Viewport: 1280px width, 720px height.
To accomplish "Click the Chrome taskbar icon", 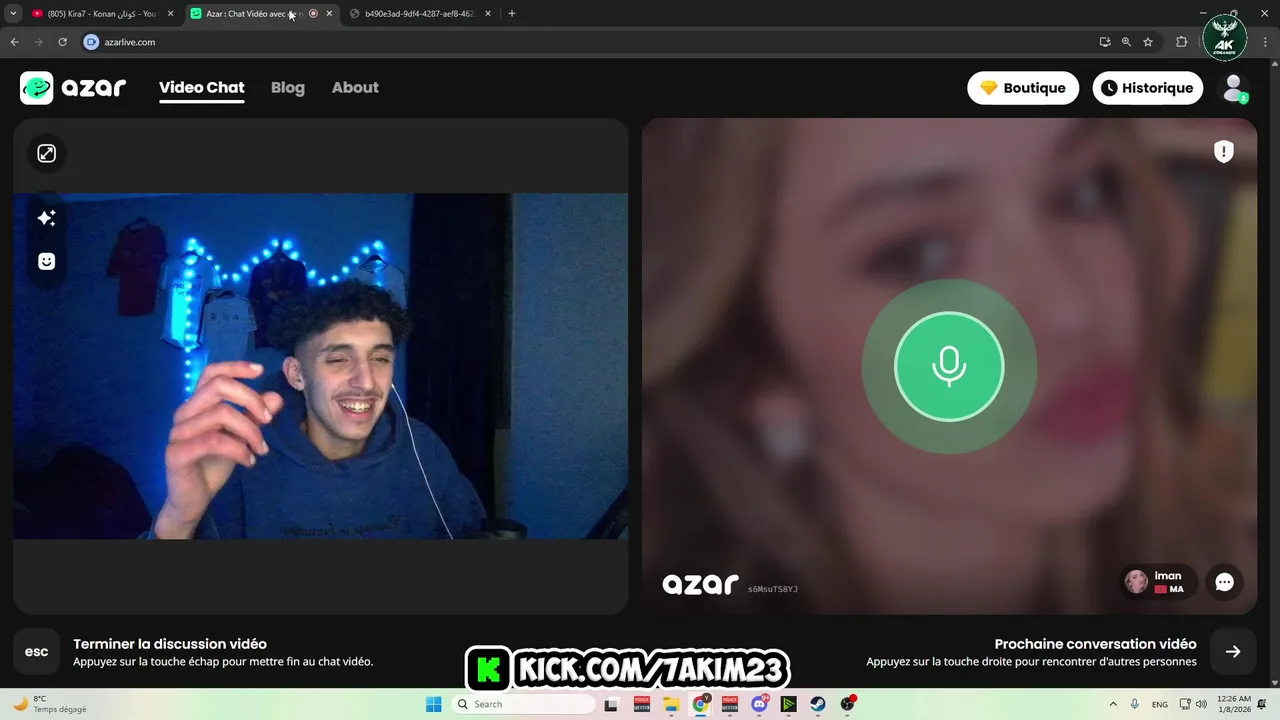I will [701, 704].
